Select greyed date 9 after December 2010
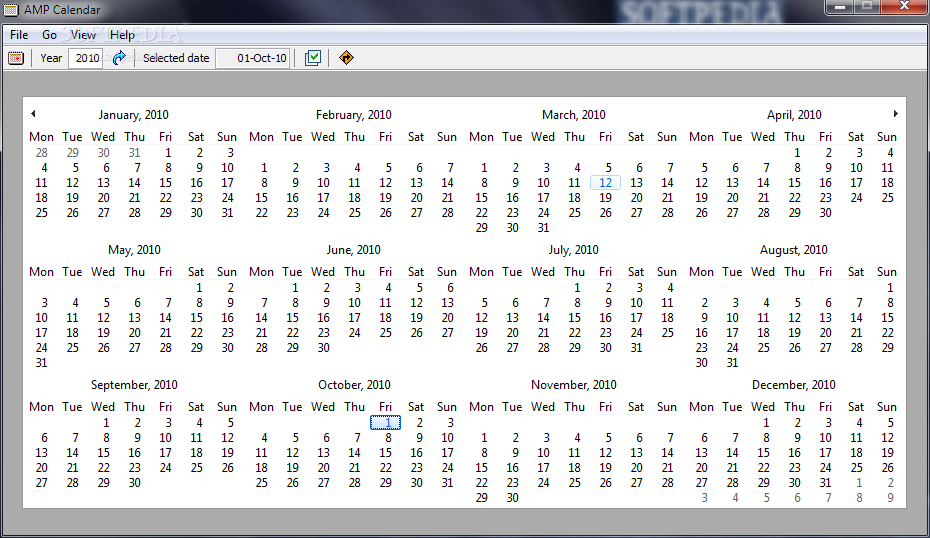The width and height of the screenshot is (930, 538). (890, 498)
